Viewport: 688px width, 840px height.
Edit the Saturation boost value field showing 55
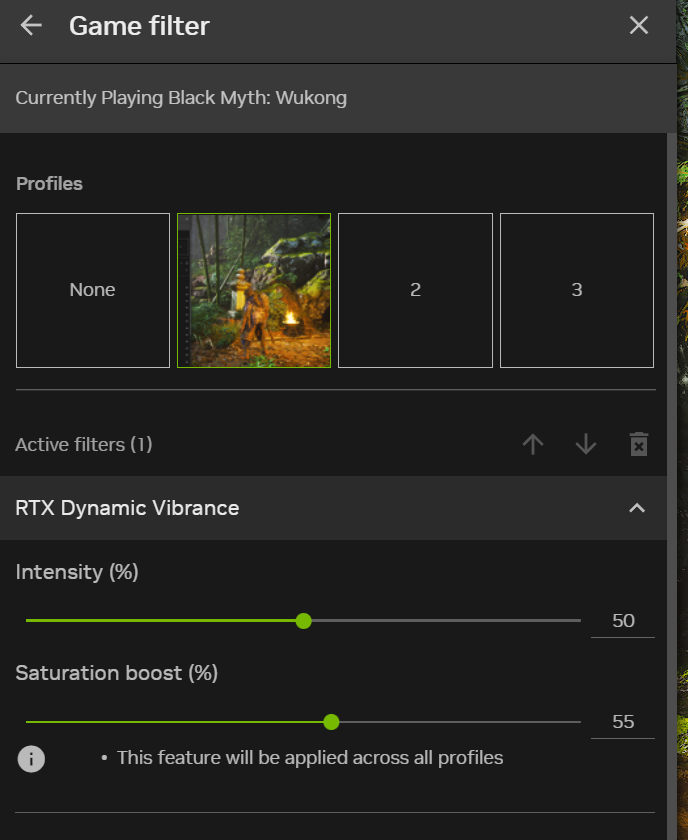pos(623,723)
